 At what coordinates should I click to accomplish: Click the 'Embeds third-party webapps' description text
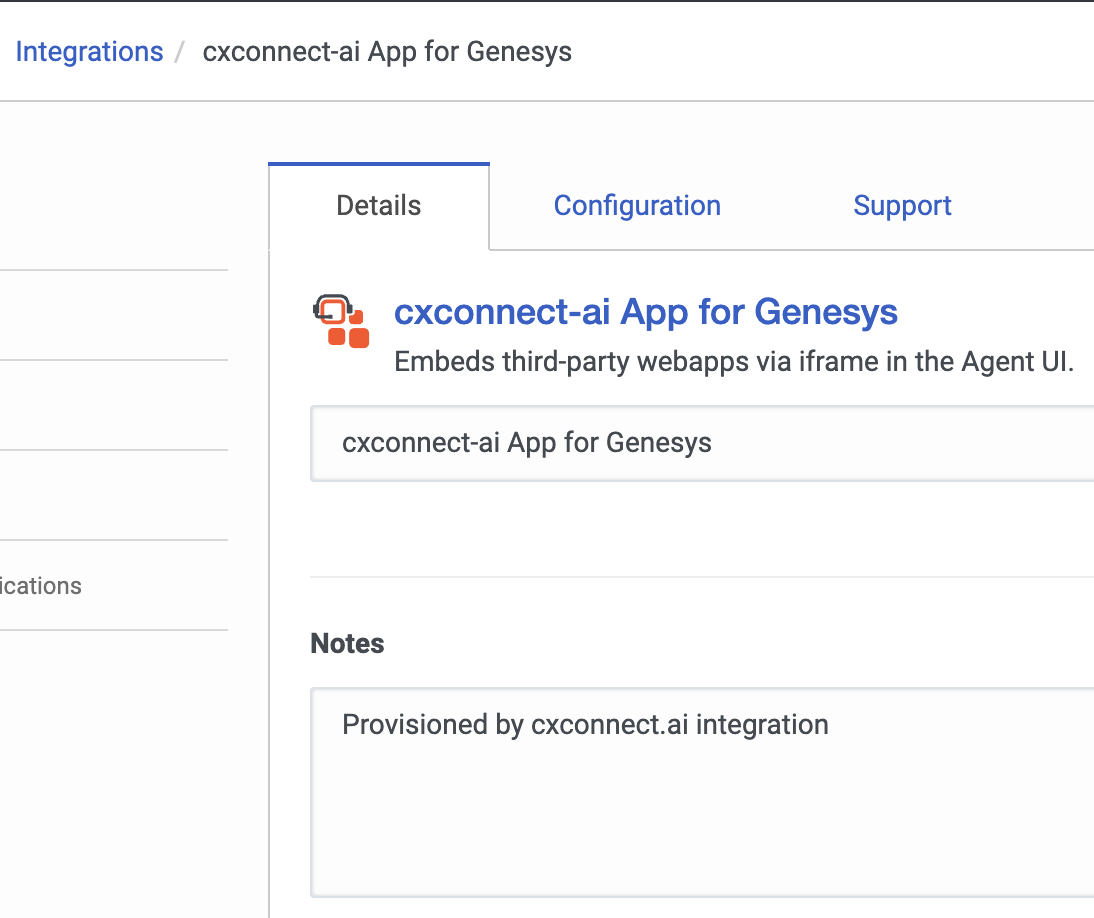click(x=734, y=362)
